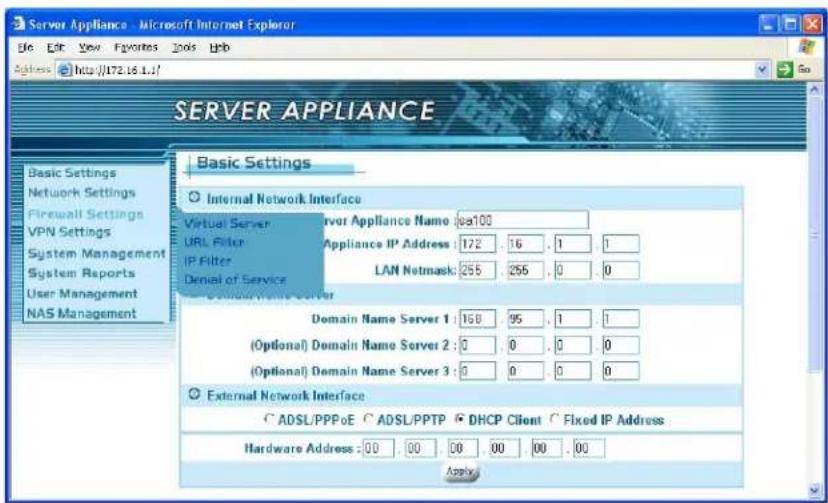
Task: Click scrollbar down arrow
Action: pos(815,491)
